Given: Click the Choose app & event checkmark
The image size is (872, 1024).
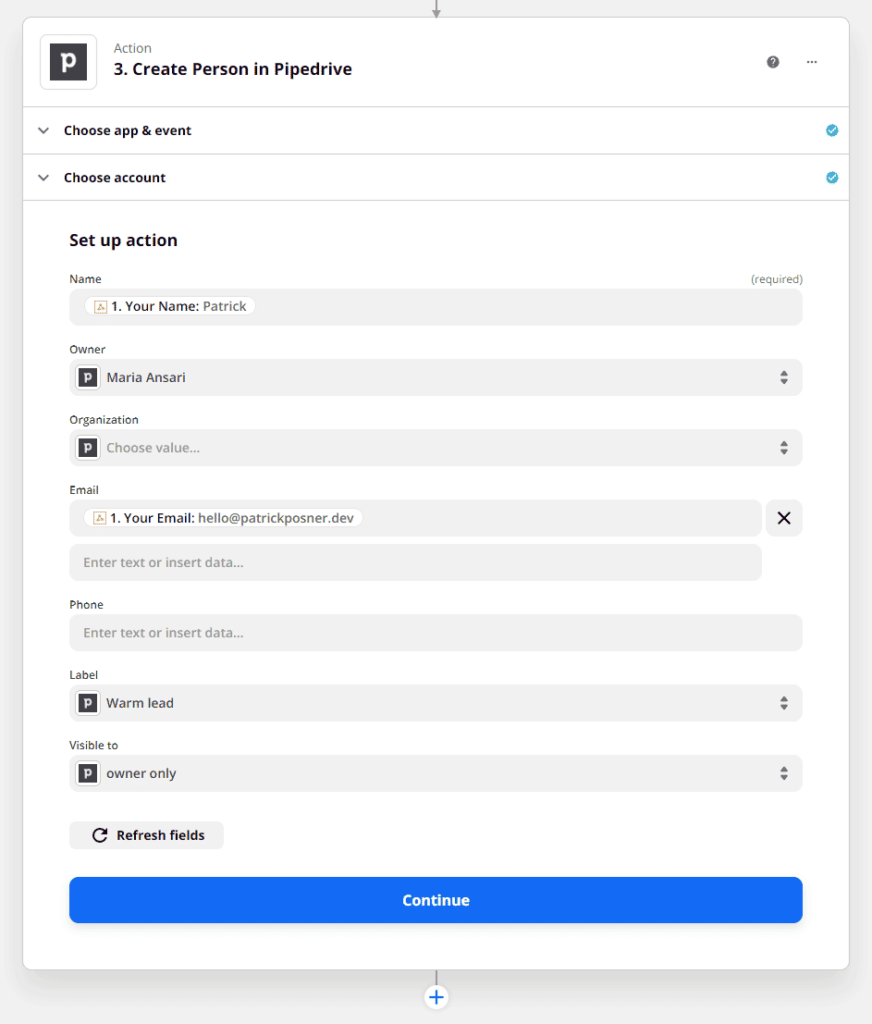Looking at the screenshot, I should pyautogui.click(x=832, y=131).
